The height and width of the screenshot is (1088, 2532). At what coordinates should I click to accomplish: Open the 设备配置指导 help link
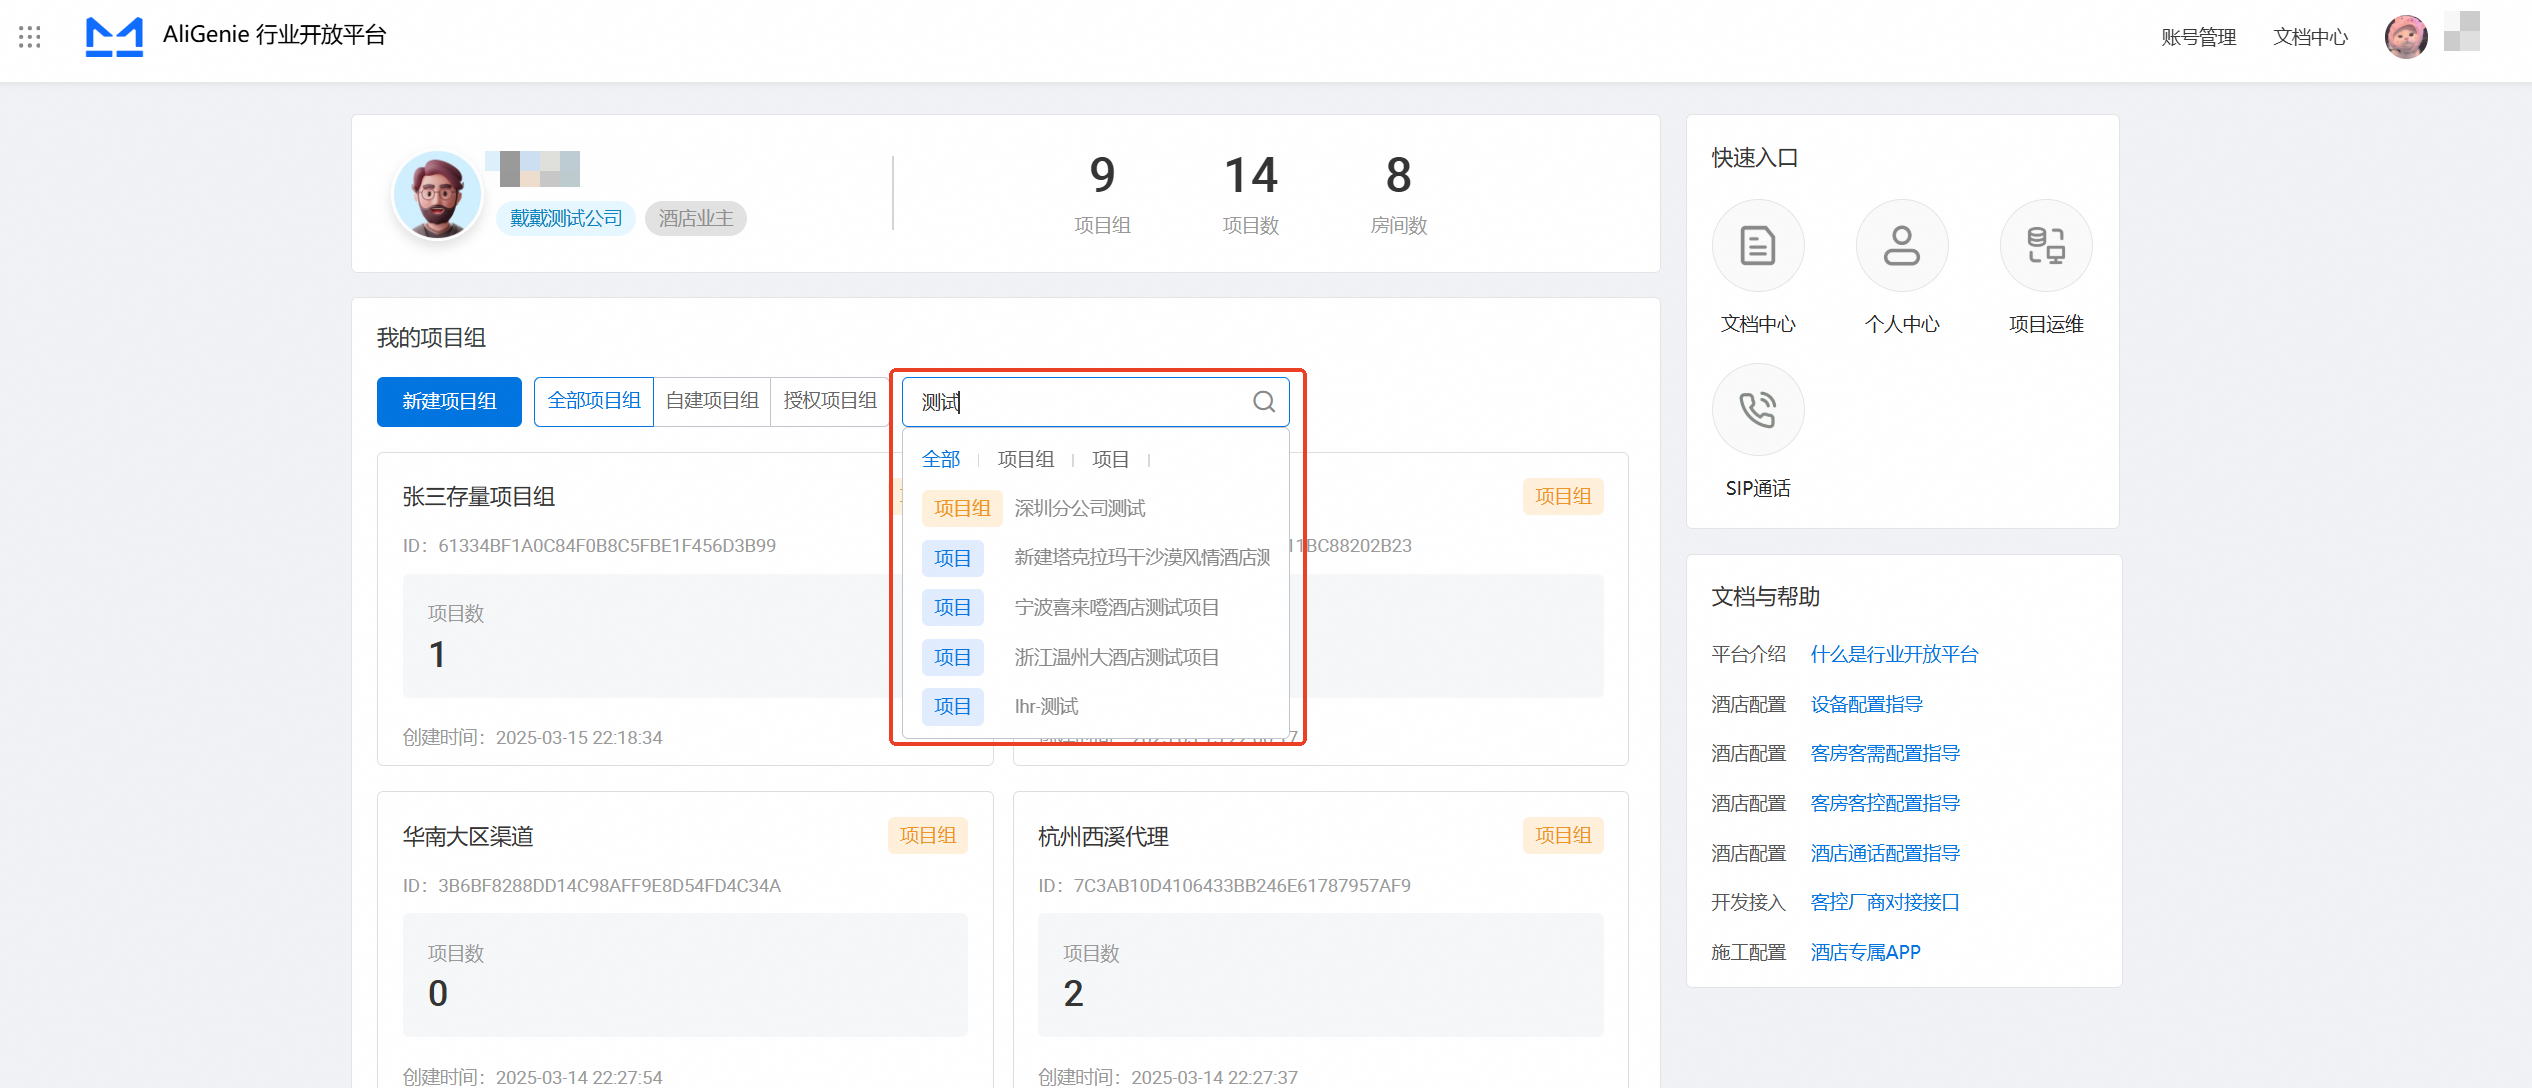tap(1866, 704)
